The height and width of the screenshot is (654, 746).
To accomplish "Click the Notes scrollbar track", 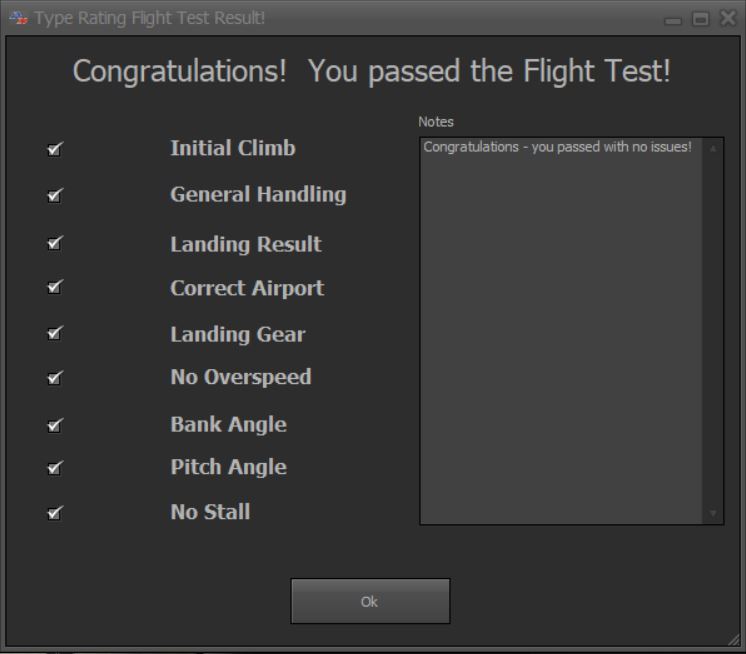I will click(713, 331).
